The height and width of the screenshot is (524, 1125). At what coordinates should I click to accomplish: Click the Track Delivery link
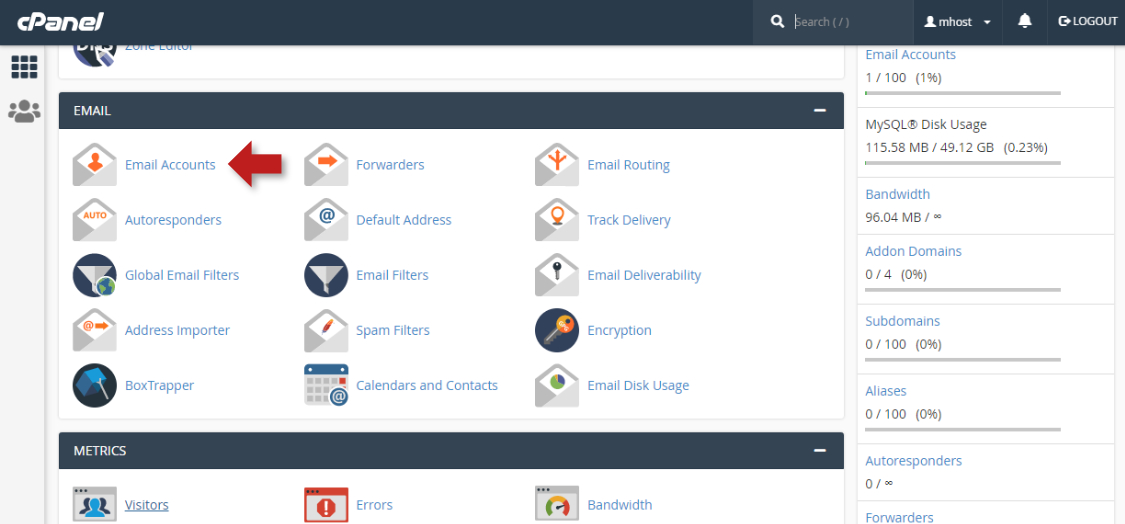pyautogui.click(x=628, y=220)
